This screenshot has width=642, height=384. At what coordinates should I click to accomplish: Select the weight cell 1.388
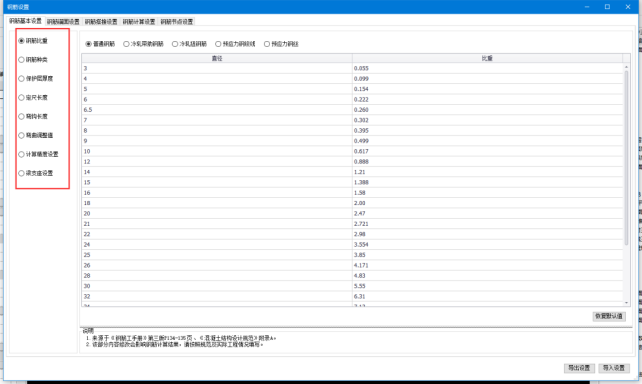point(487,182)
